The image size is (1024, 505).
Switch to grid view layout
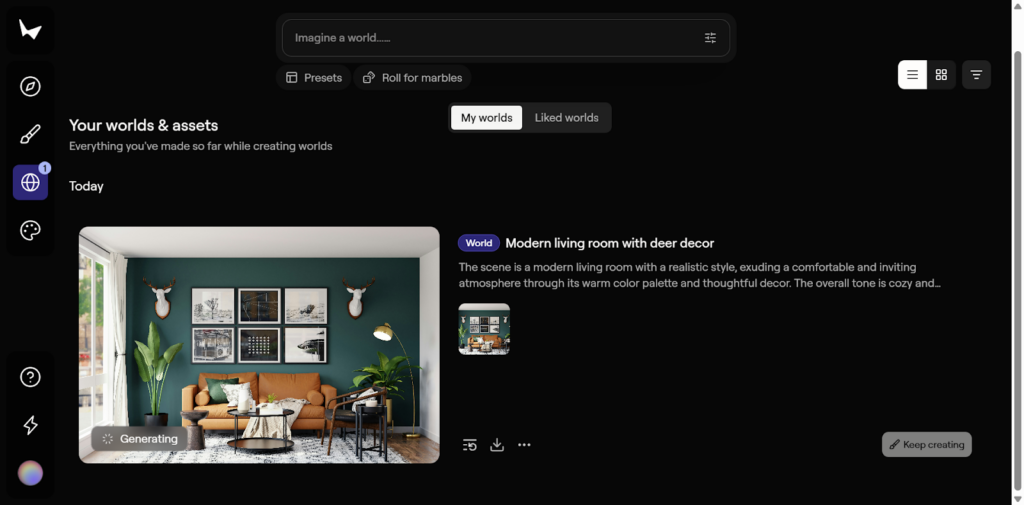coord(941,75)
